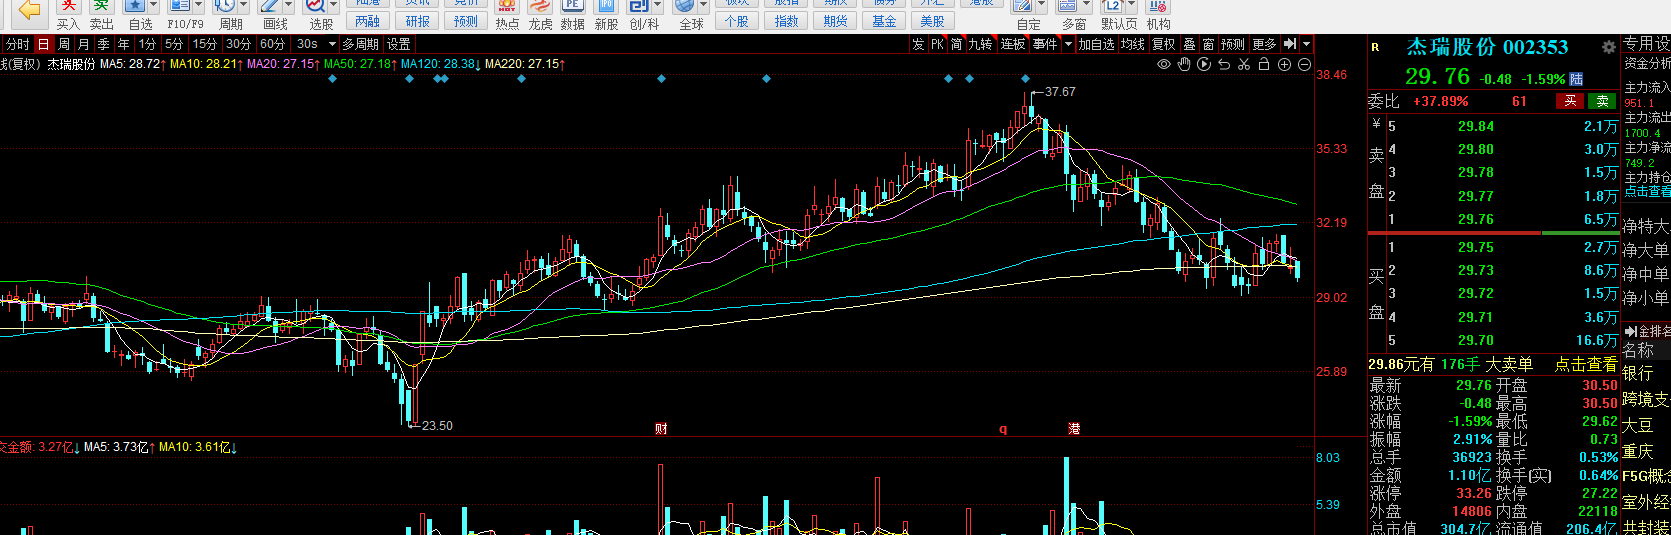
Task: Click 点击查看 link for large sell order
Action: point(1585,365)
